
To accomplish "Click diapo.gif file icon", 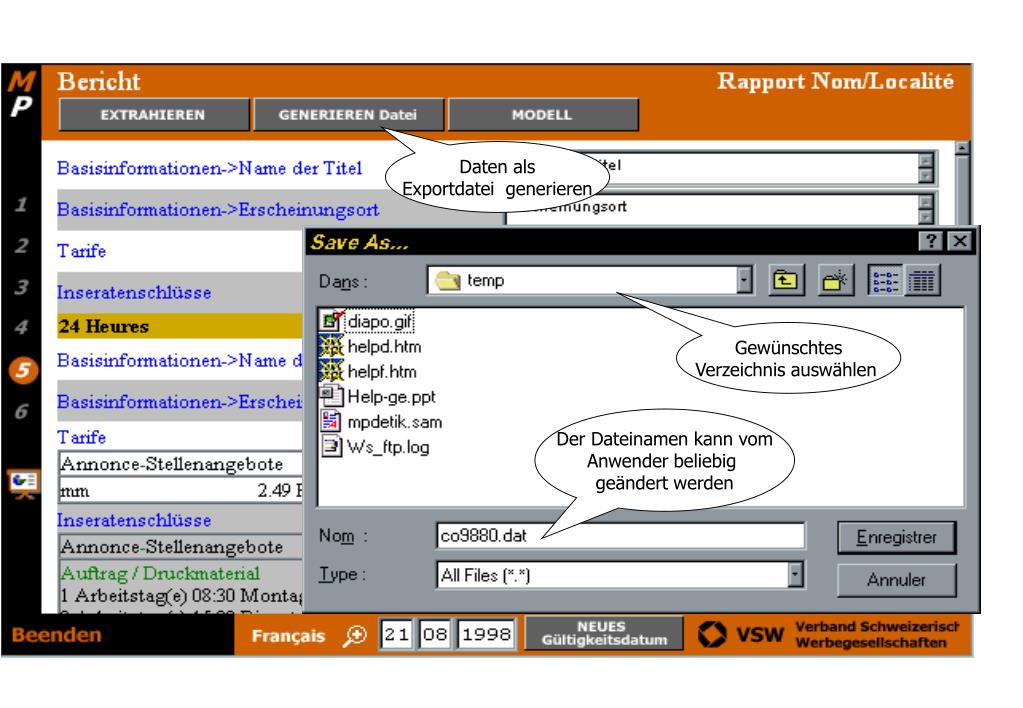I will pyautogui.click(x=331, y=321).
